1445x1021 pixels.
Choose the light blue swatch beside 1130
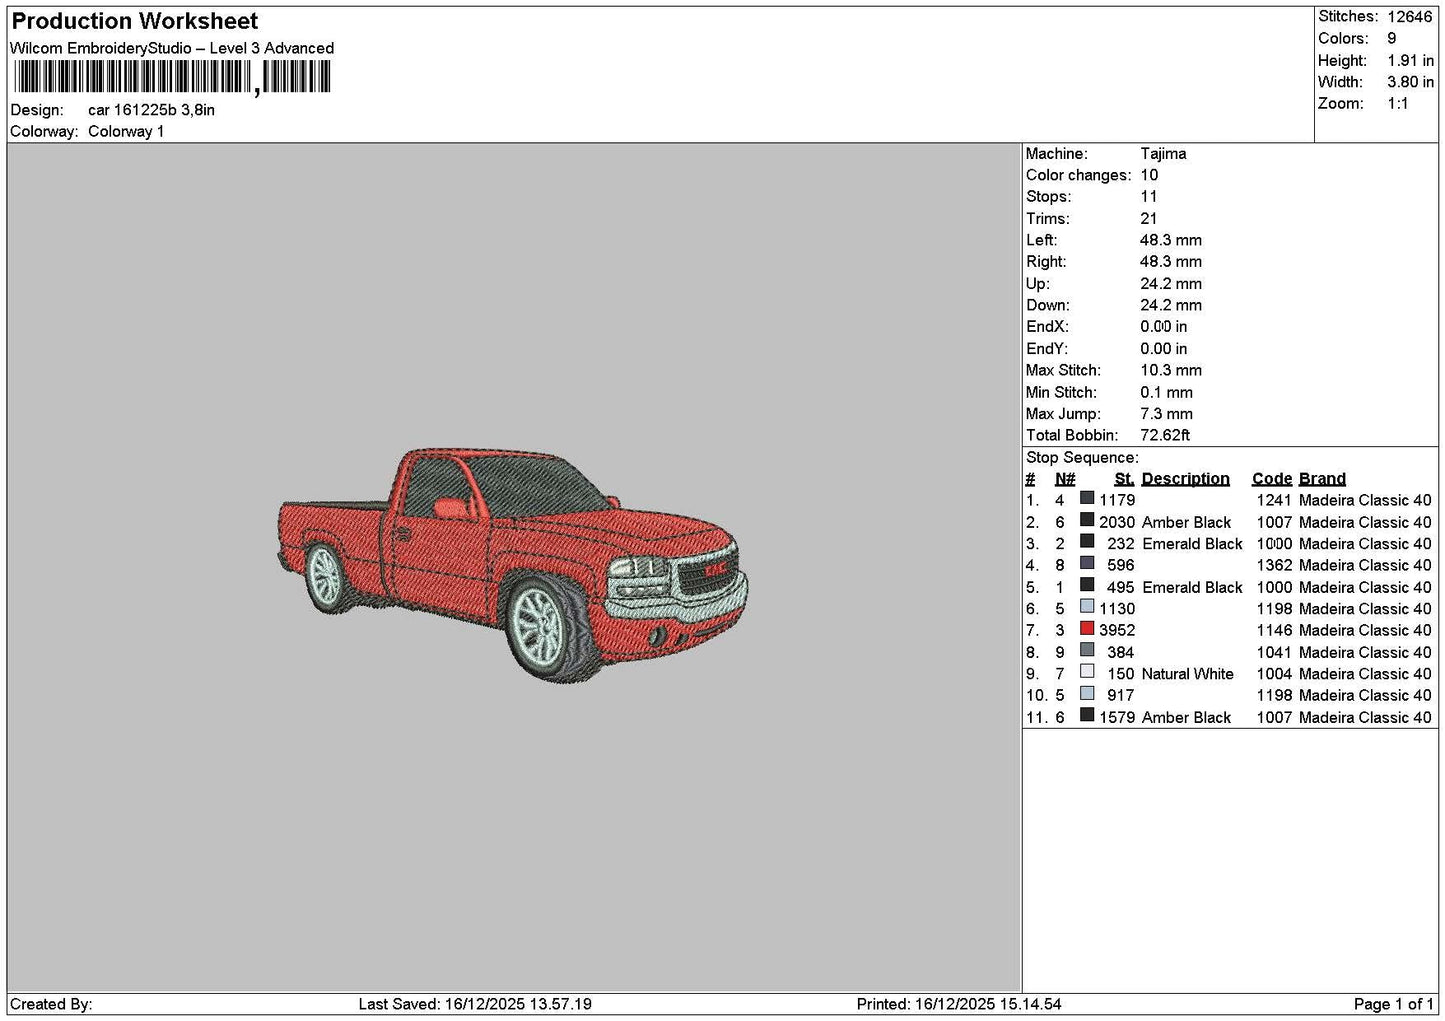pos(1087,608)
